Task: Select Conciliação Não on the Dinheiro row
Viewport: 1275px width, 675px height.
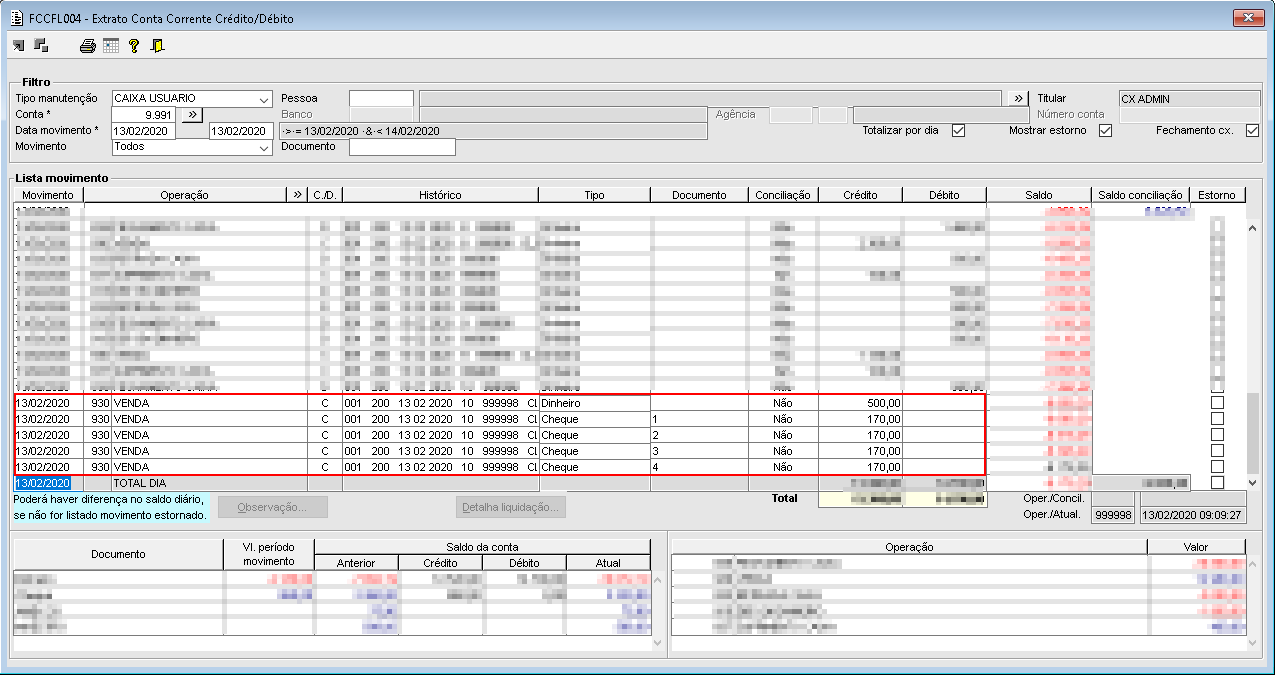Action: pos(783,403)
